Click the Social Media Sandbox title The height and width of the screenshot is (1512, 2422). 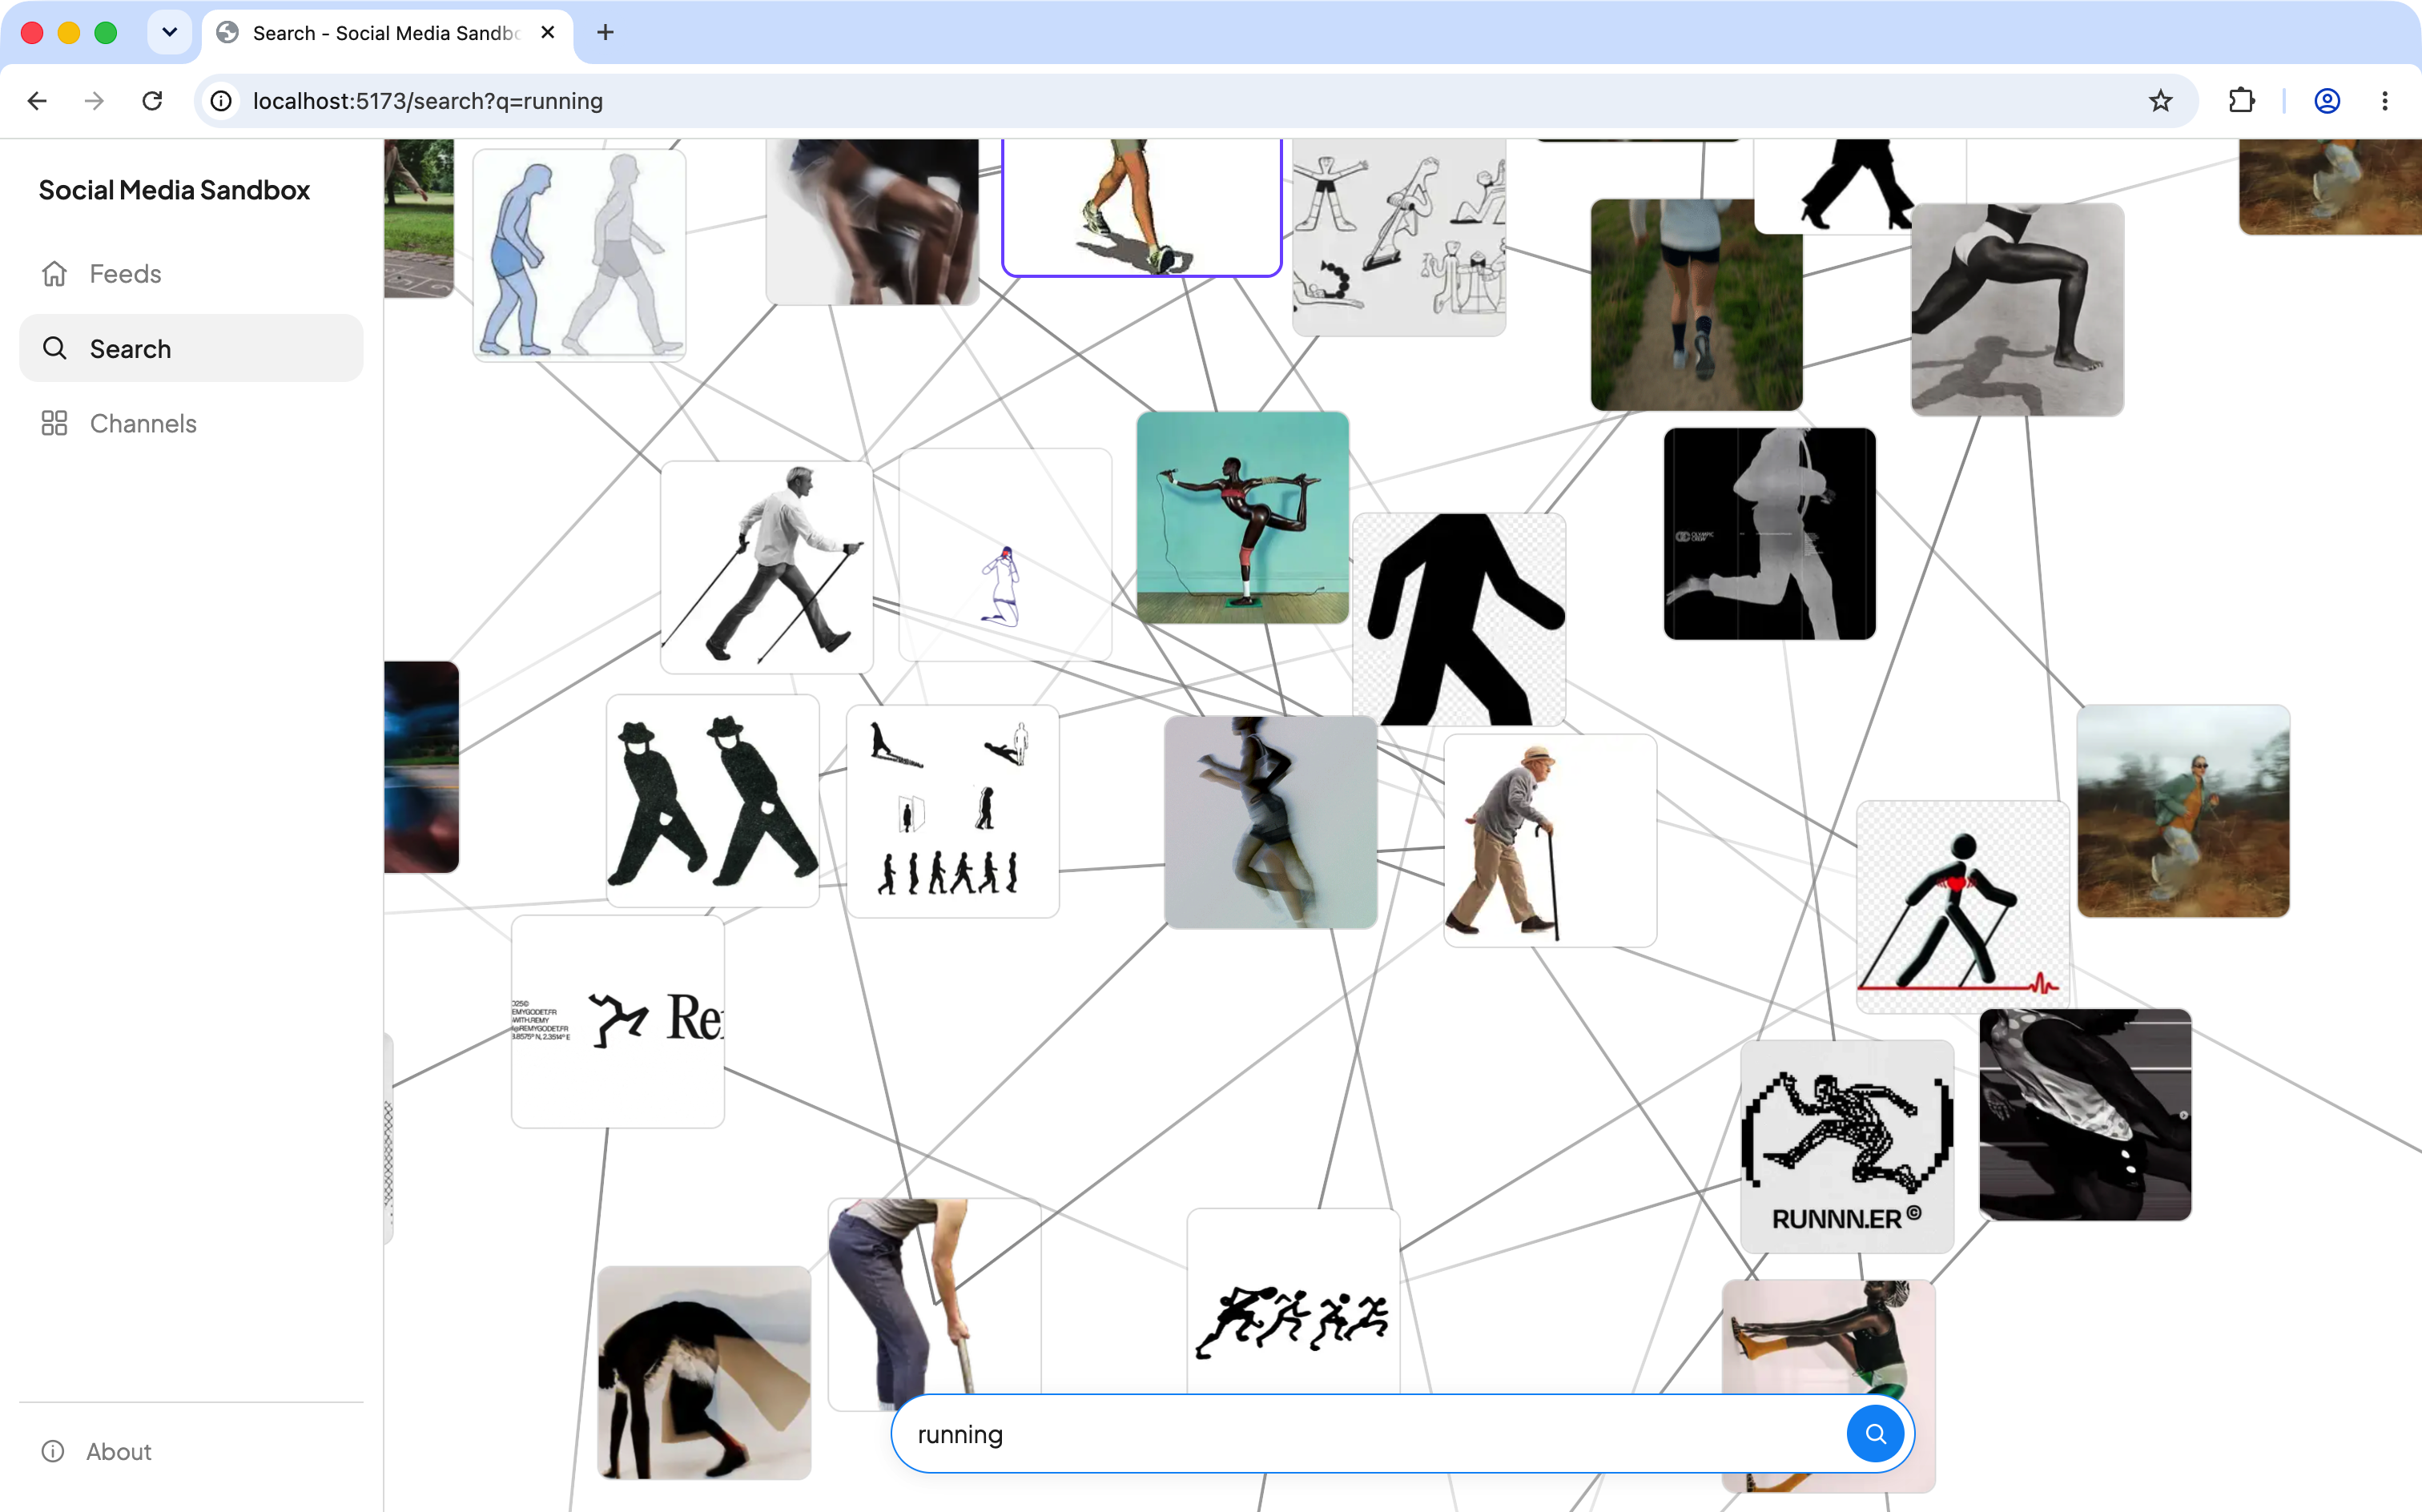click(x=174, y=190)
